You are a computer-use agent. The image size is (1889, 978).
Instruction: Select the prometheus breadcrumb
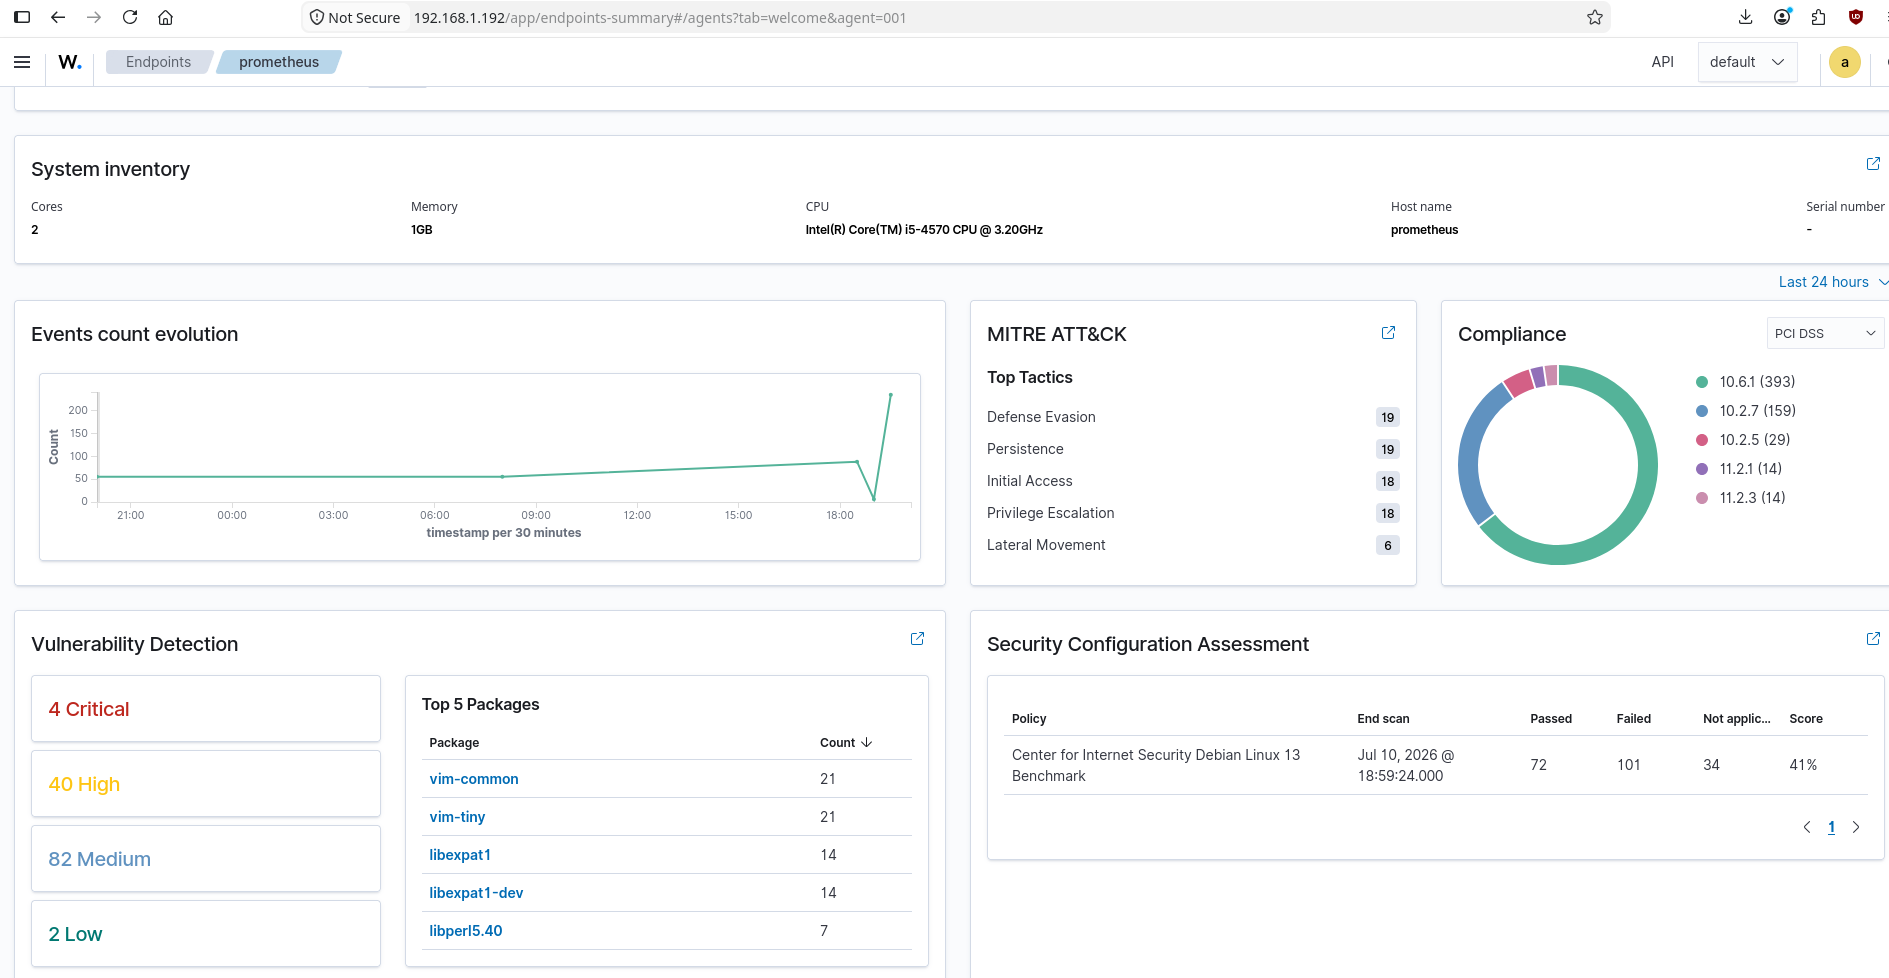279,62
